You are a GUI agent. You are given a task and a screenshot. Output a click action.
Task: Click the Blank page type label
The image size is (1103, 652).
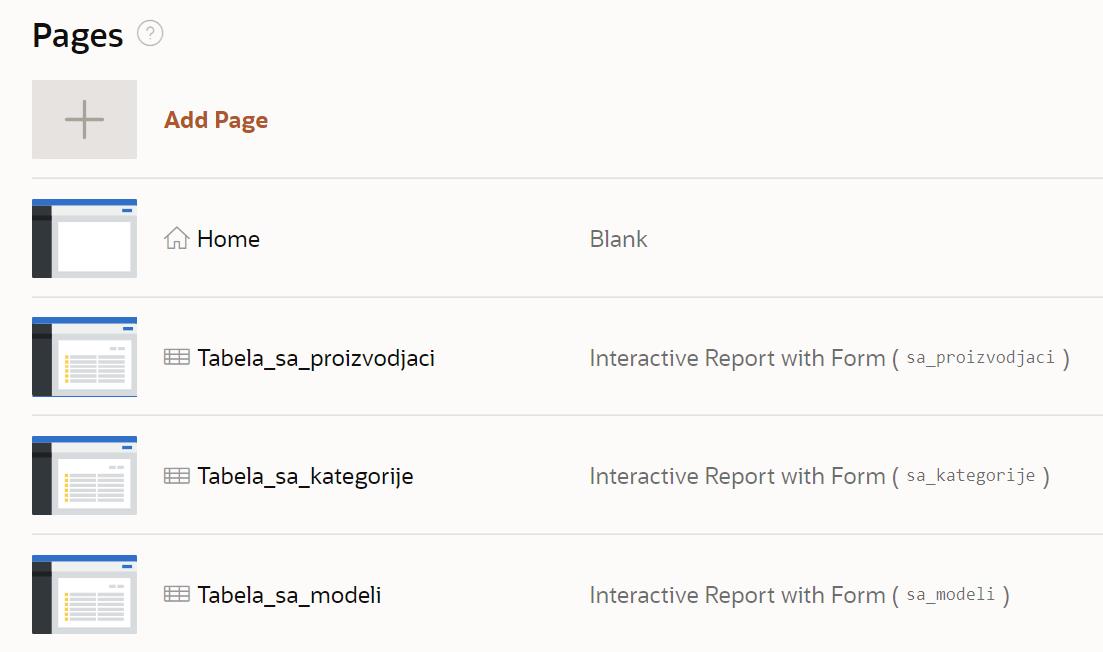click(618, 239)
